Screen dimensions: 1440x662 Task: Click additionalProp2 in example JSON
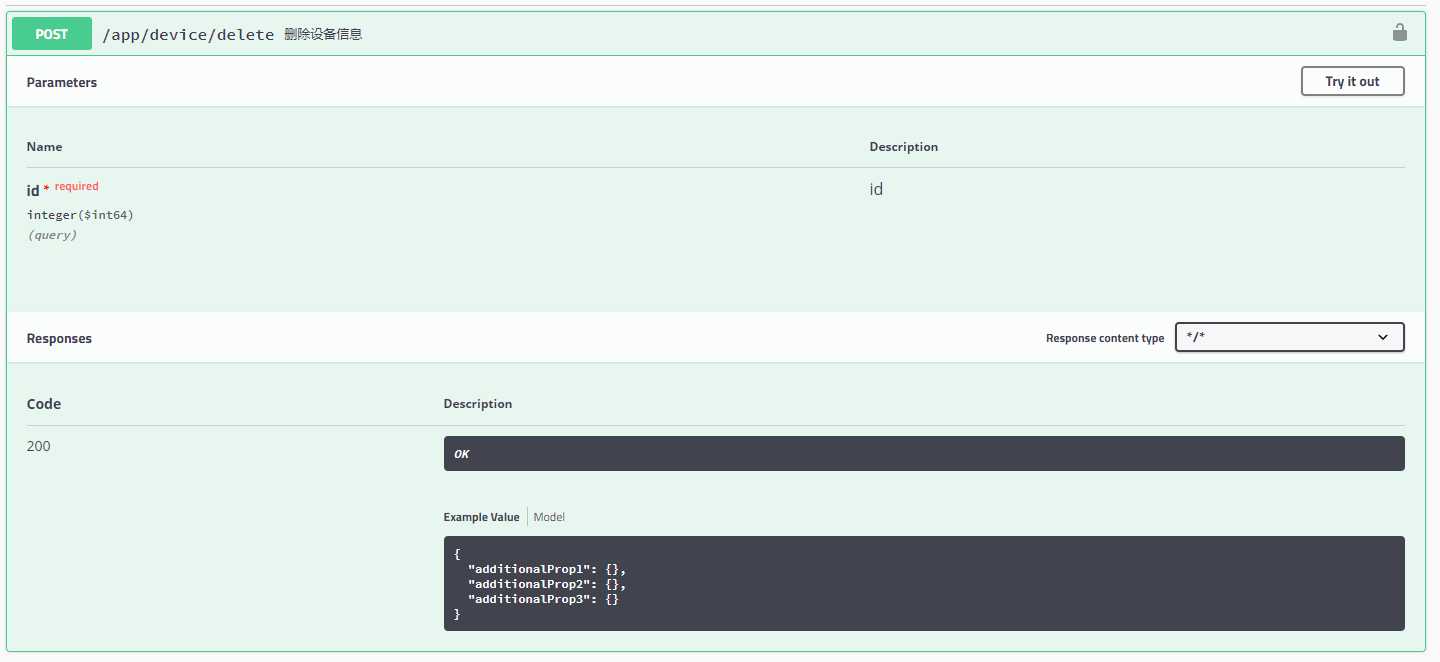click(x=531, y=584)
